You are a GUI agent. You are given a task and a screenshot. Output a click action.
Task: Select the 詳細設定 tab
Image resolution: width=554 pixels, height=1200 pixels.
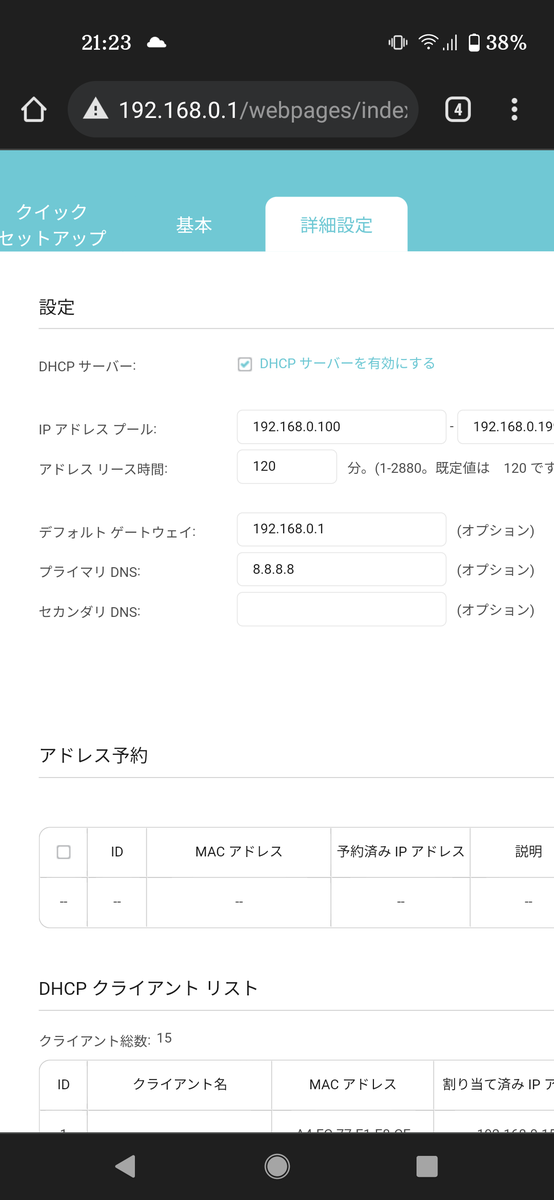[x=336, y=225]
